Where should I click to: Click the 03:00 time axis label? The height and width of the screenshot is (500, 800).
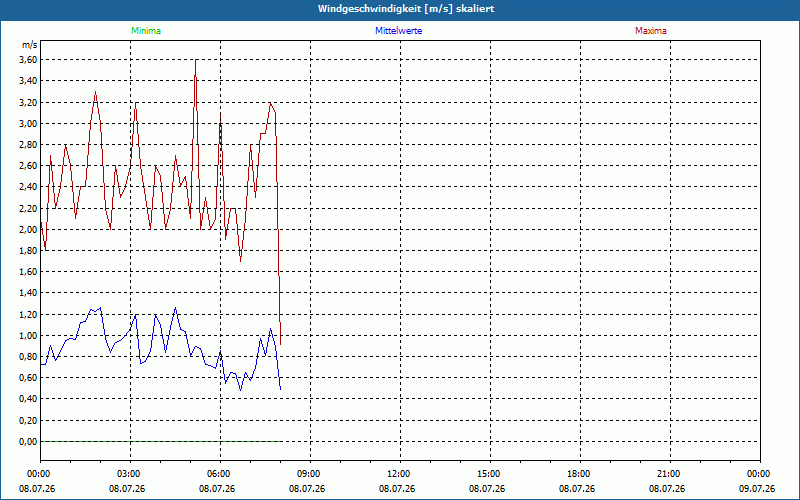pos(130,474)
